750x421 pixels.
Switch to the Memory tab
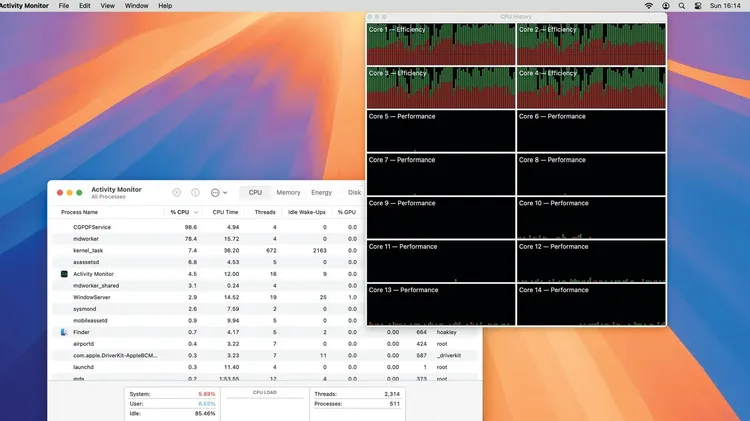click(288, 192)
